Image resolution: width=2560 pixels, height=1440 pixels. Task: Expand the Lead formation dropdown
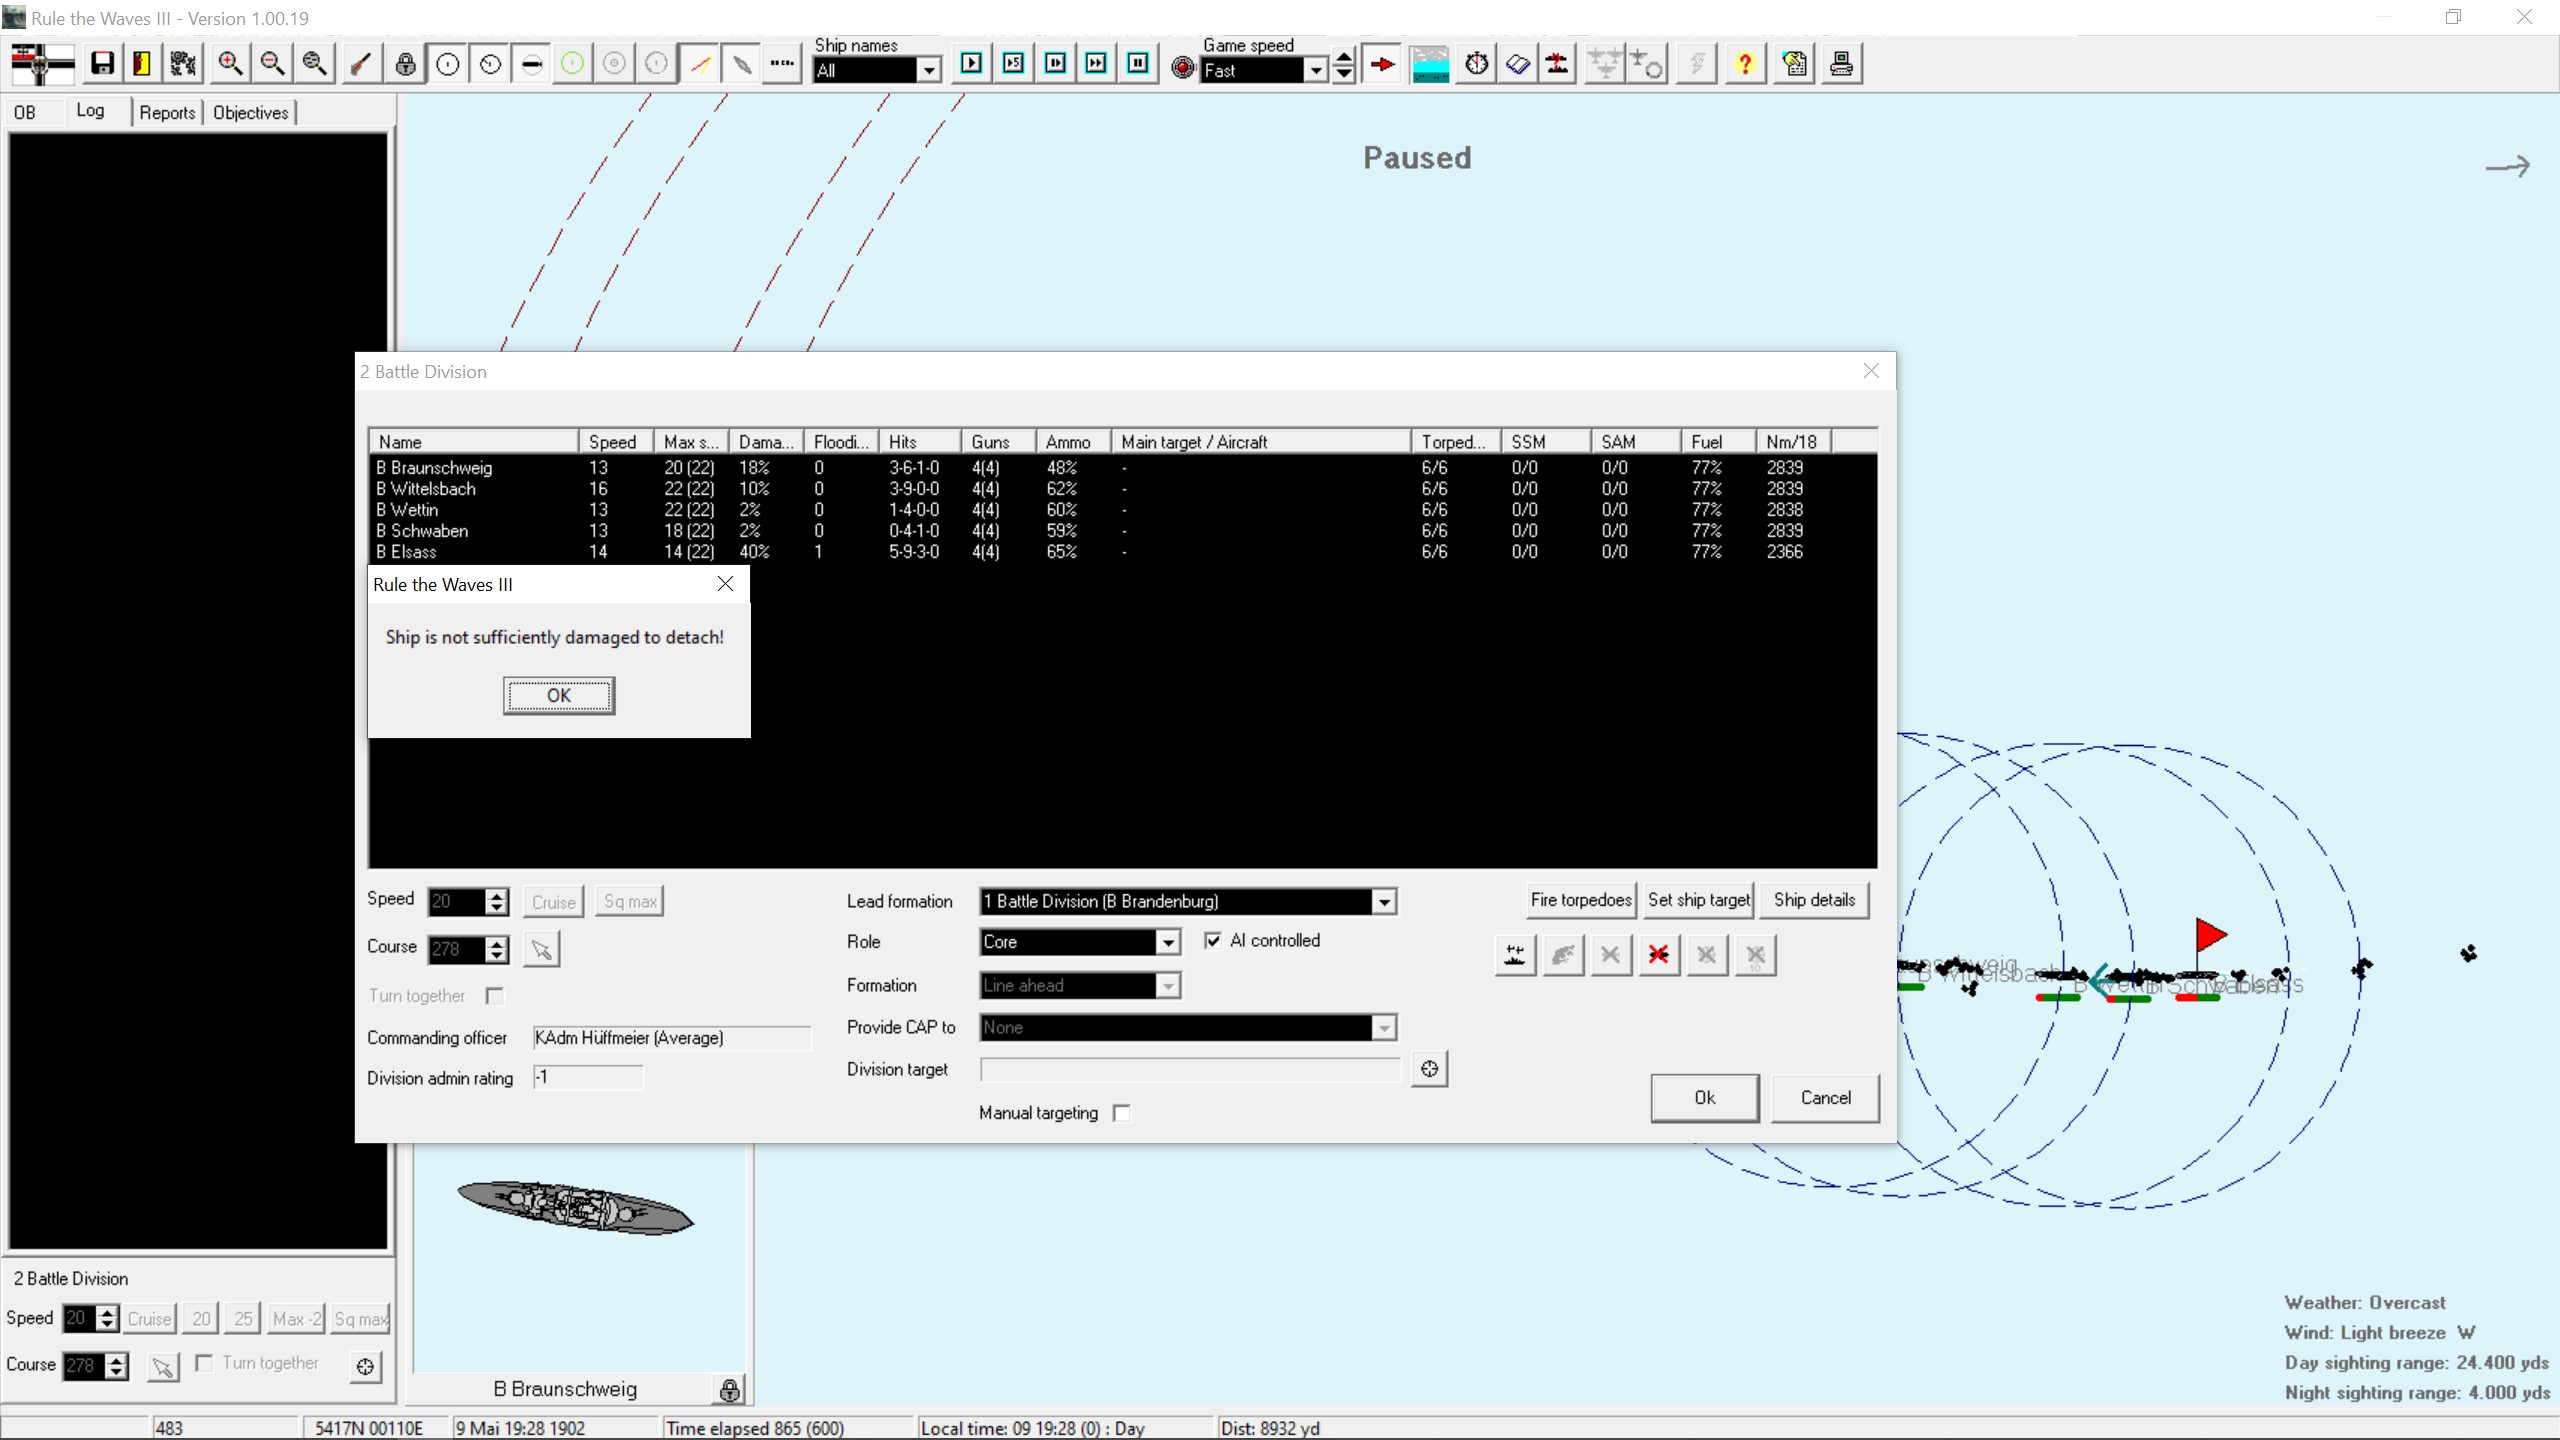1384,902
